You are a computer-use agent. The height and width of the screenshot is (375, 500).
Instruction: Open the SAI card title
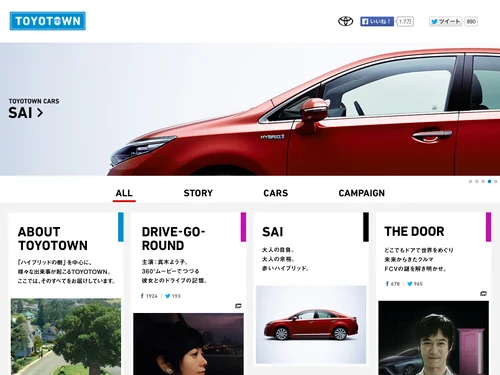273,232
